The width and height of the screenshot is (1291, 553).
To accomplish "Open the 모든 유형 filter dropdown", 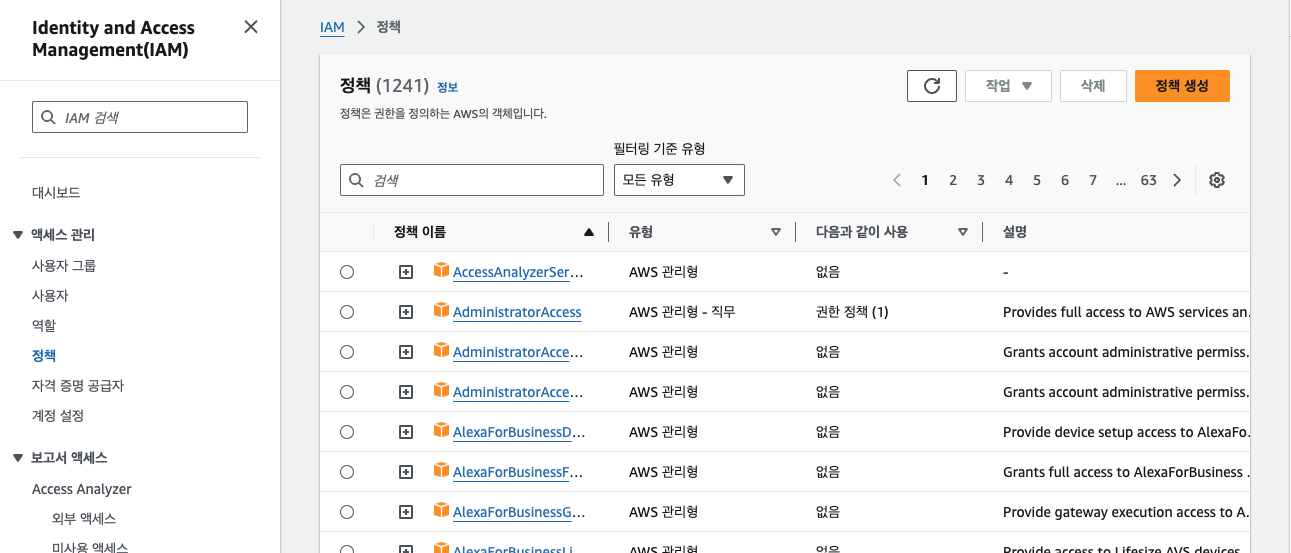I will (x=679, y=180).
